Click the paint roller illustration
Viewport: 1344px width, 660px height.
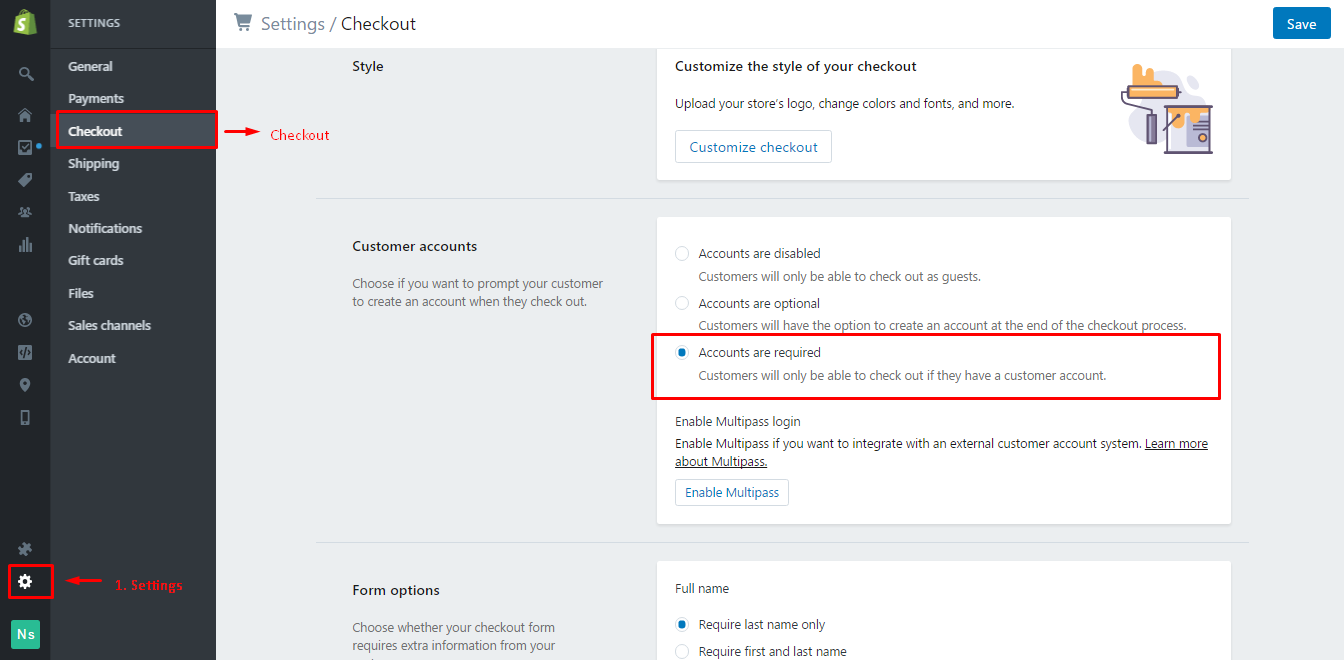tap(1166, 109)
